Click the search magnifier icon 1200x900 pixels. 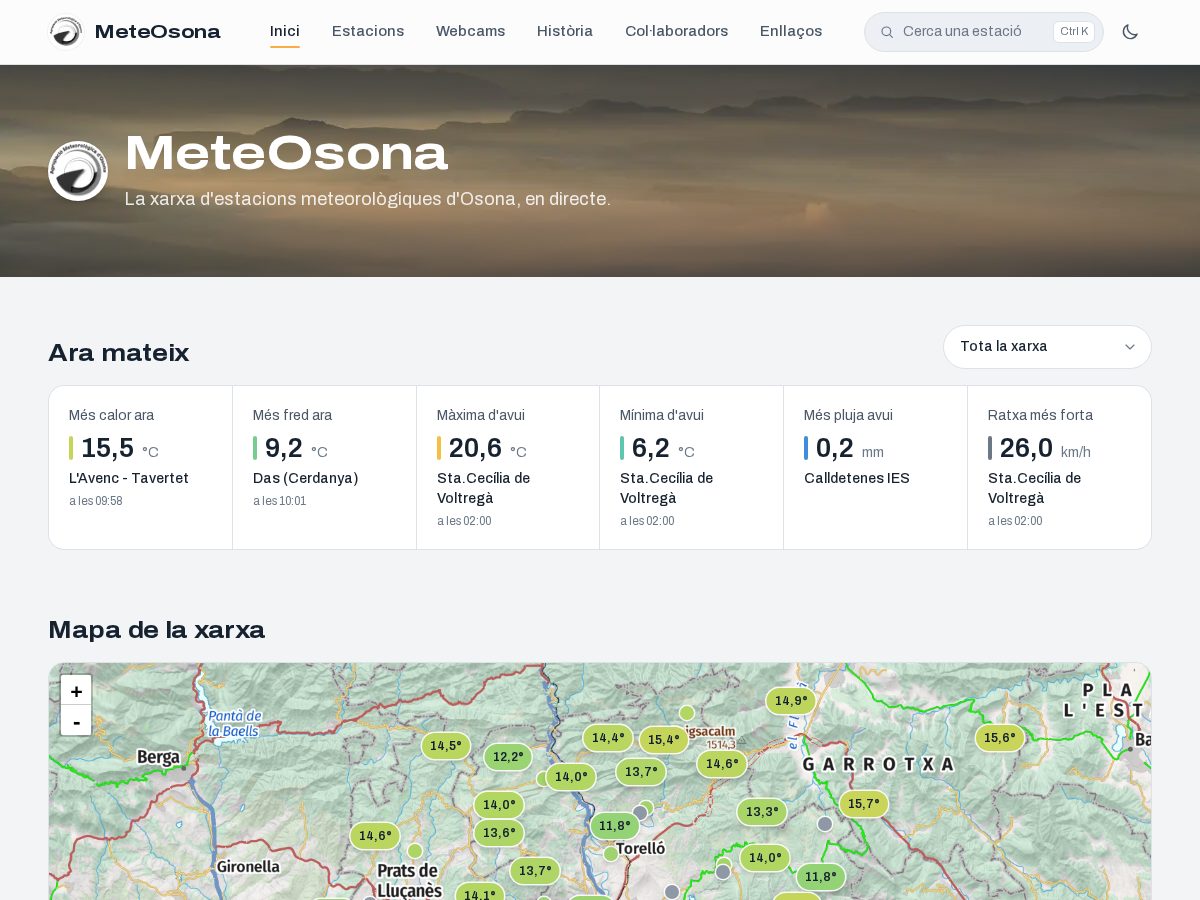[x=887, y=32]
